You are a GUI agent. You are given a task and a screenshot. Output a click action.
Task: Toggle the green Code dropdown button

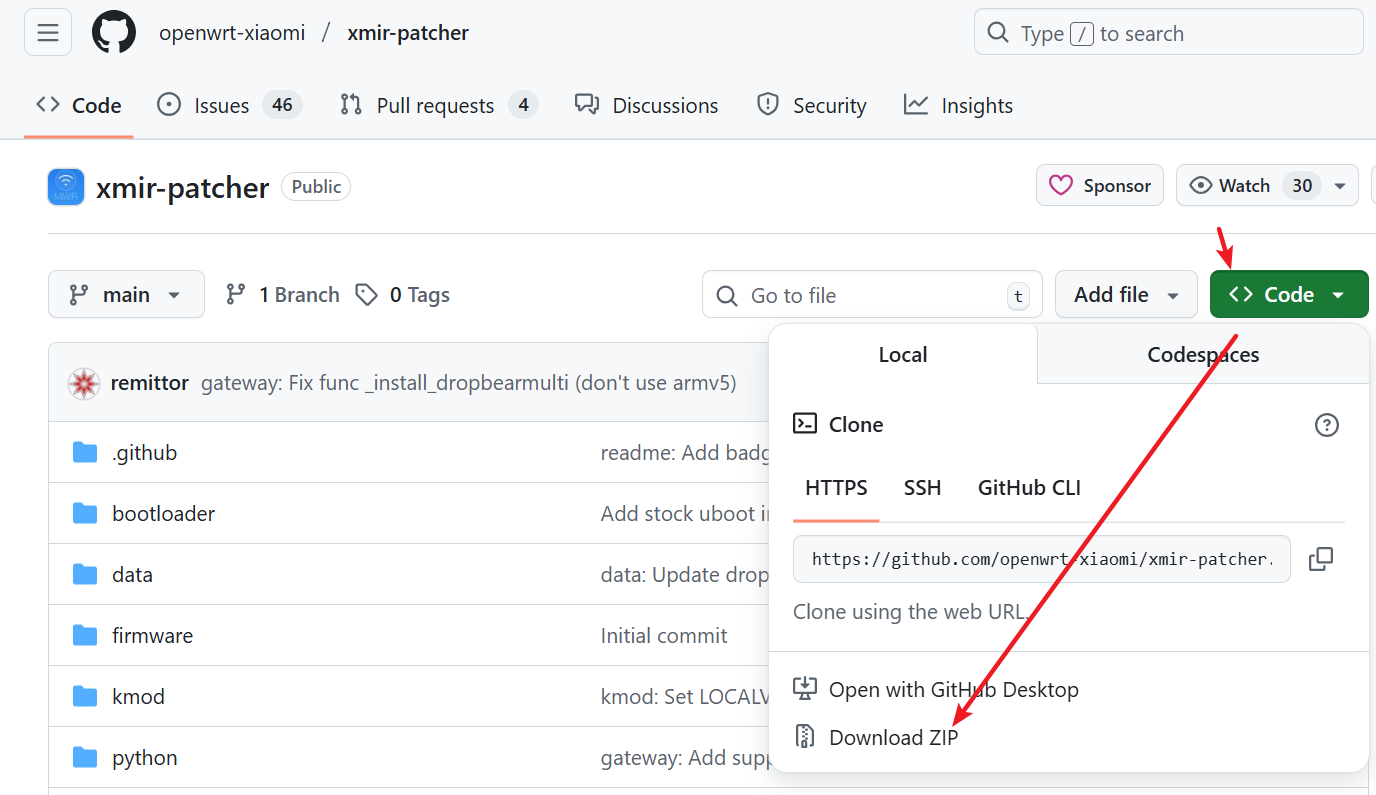(x=1289, y=295)
